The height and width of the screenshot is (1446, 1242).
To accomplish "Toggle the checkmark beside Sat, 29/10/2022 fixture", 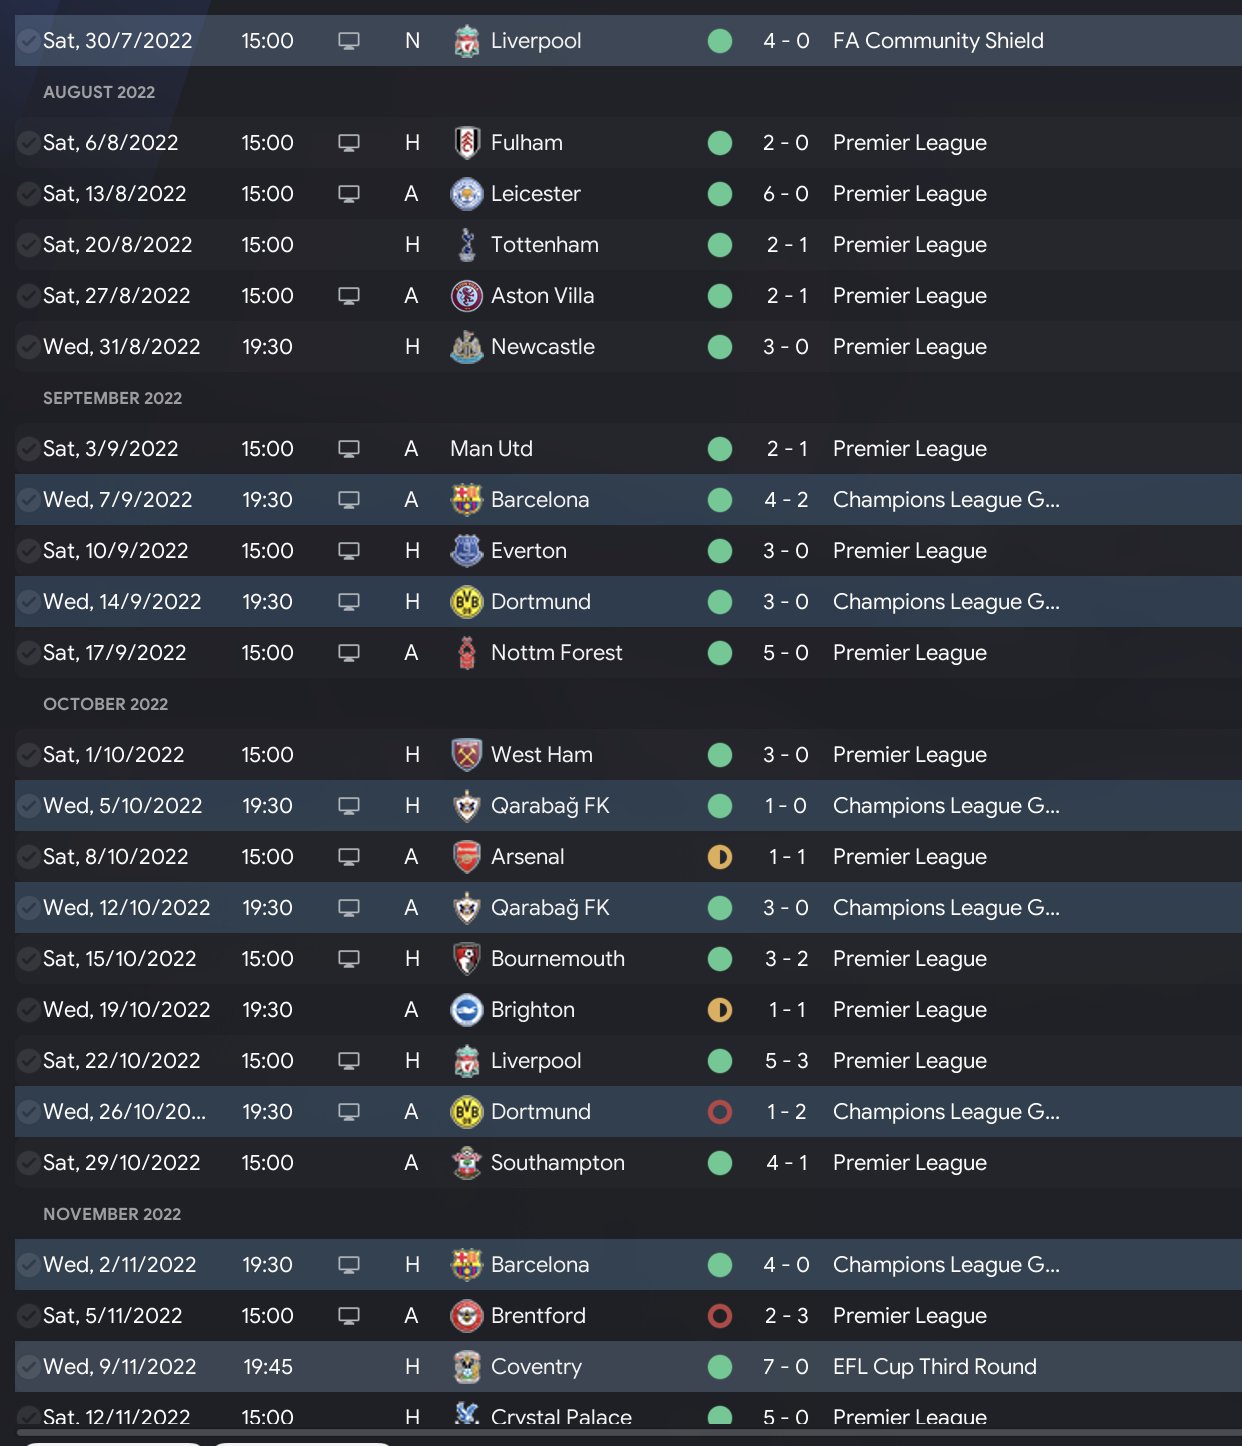I will pyautogui.click(x=28, y=1163).
